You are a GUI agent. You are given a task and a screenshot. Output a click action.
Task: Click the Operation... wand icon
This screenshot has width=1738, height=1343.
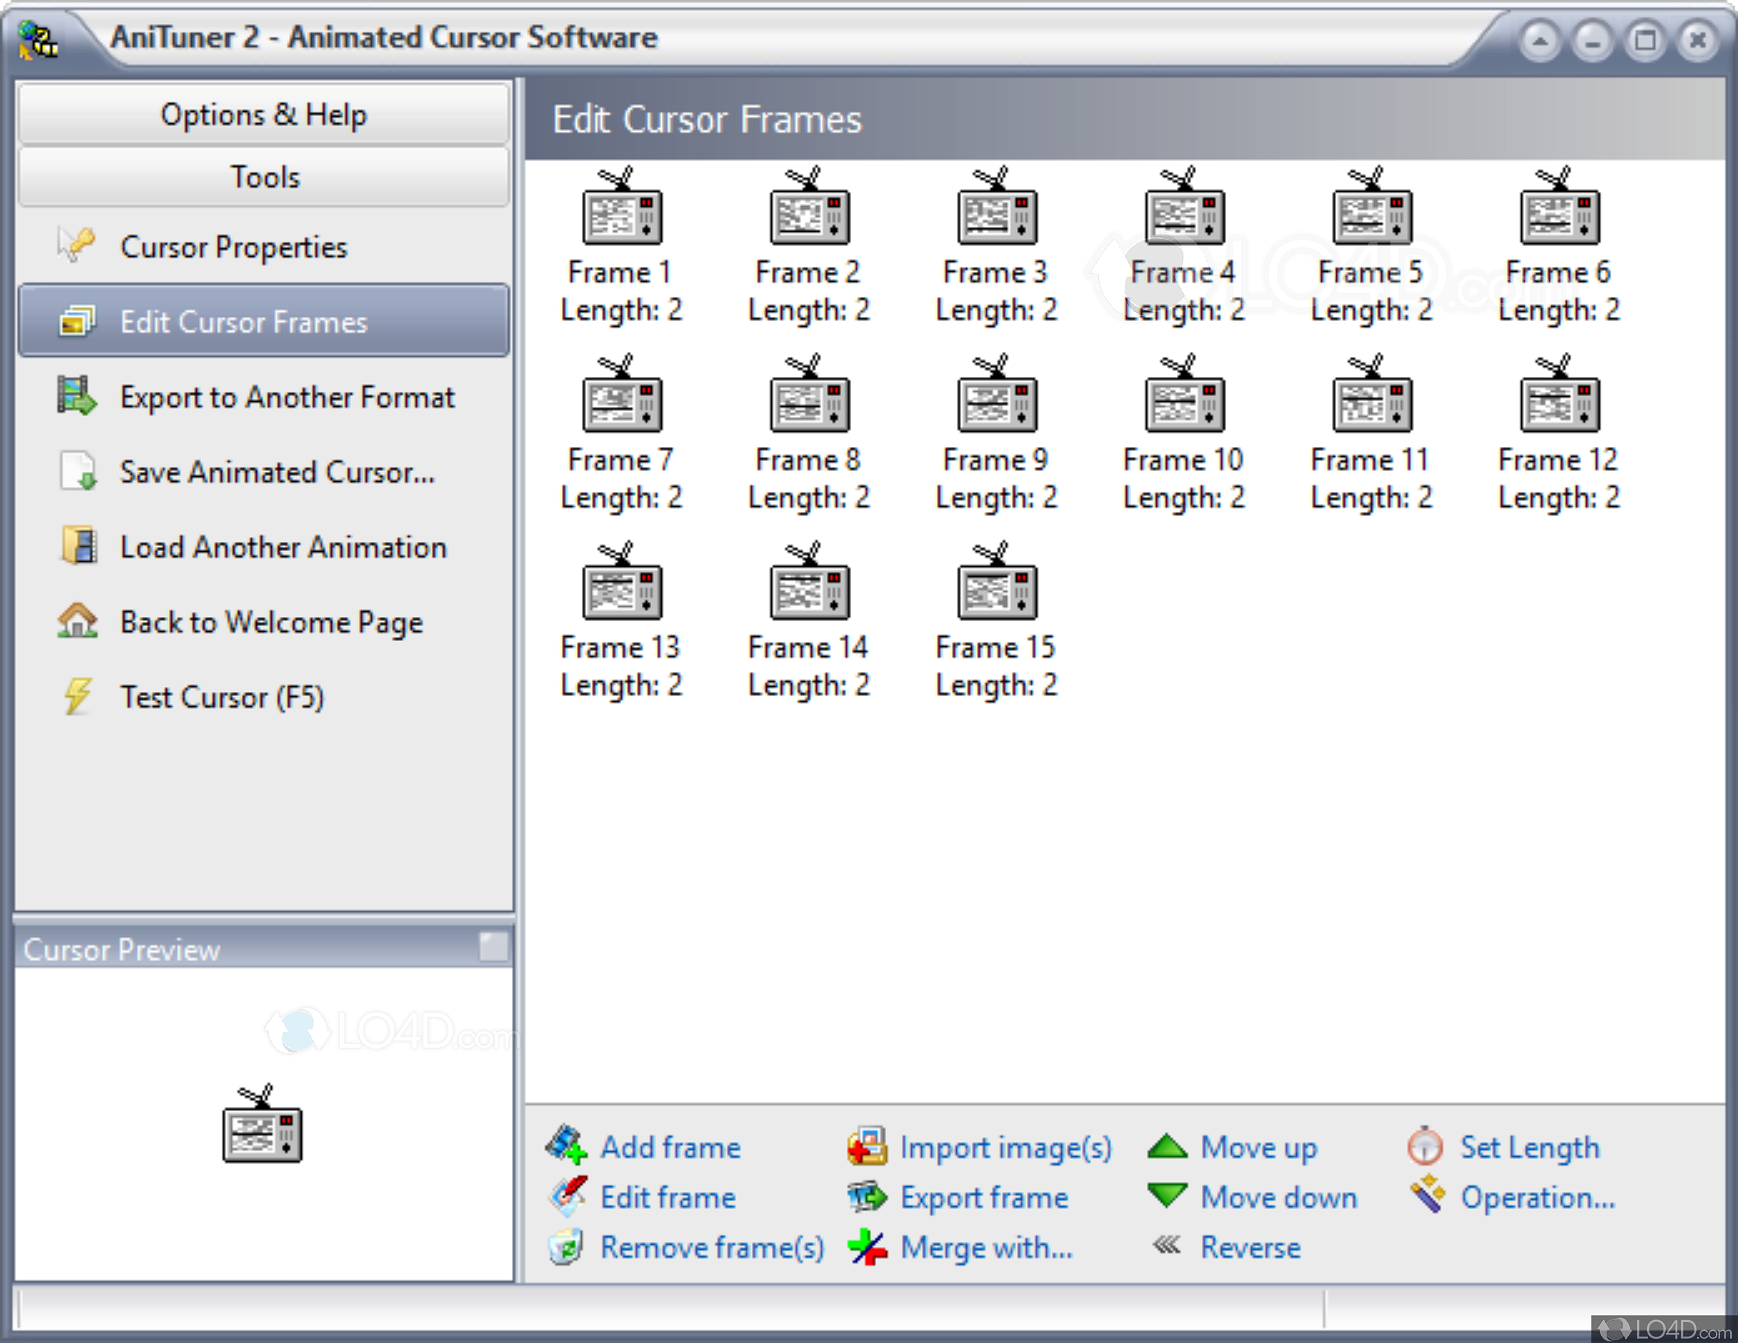tap(1427, 1195)
